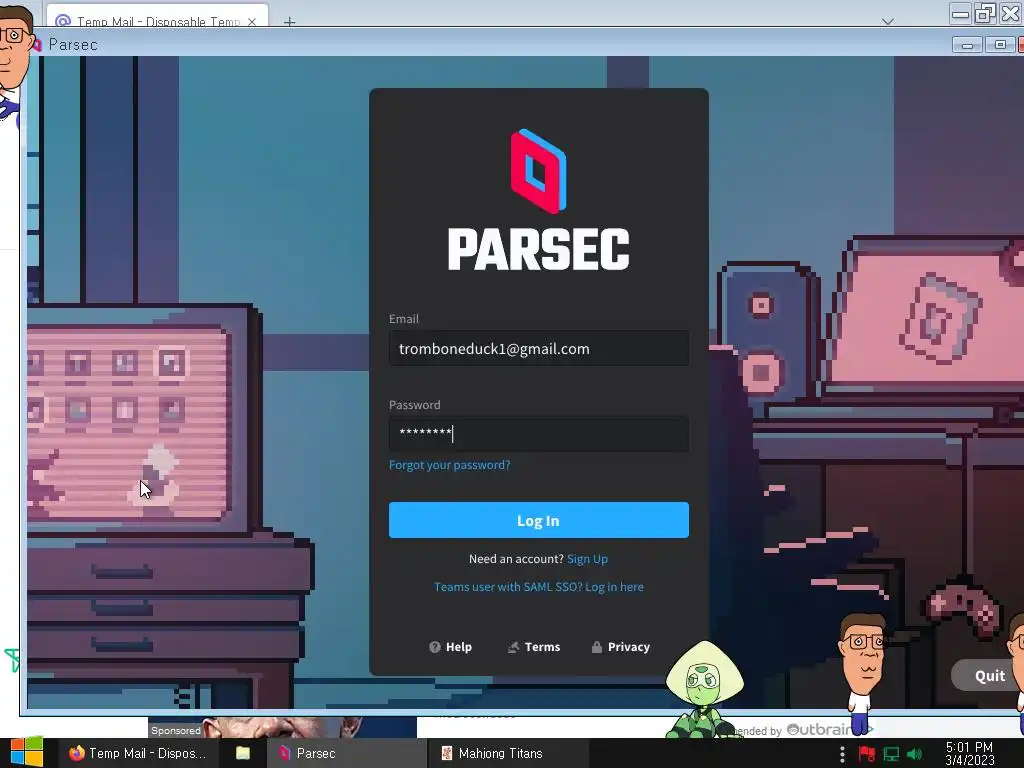Click the Help question mark icon
1024x768 pixels.
(x=435, y=647)
